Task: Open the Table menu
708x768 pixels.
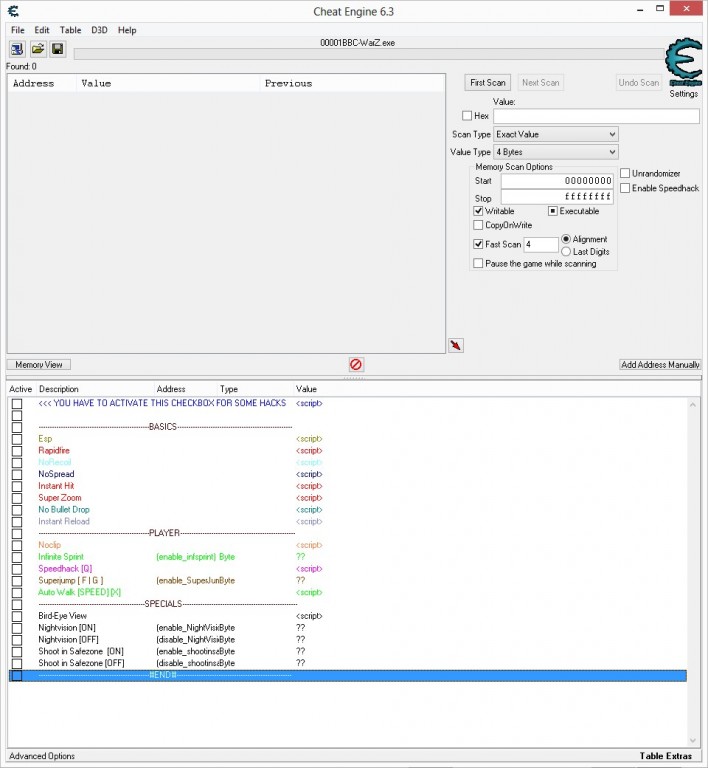Action: pyautogui.click(x=70, y=31)
